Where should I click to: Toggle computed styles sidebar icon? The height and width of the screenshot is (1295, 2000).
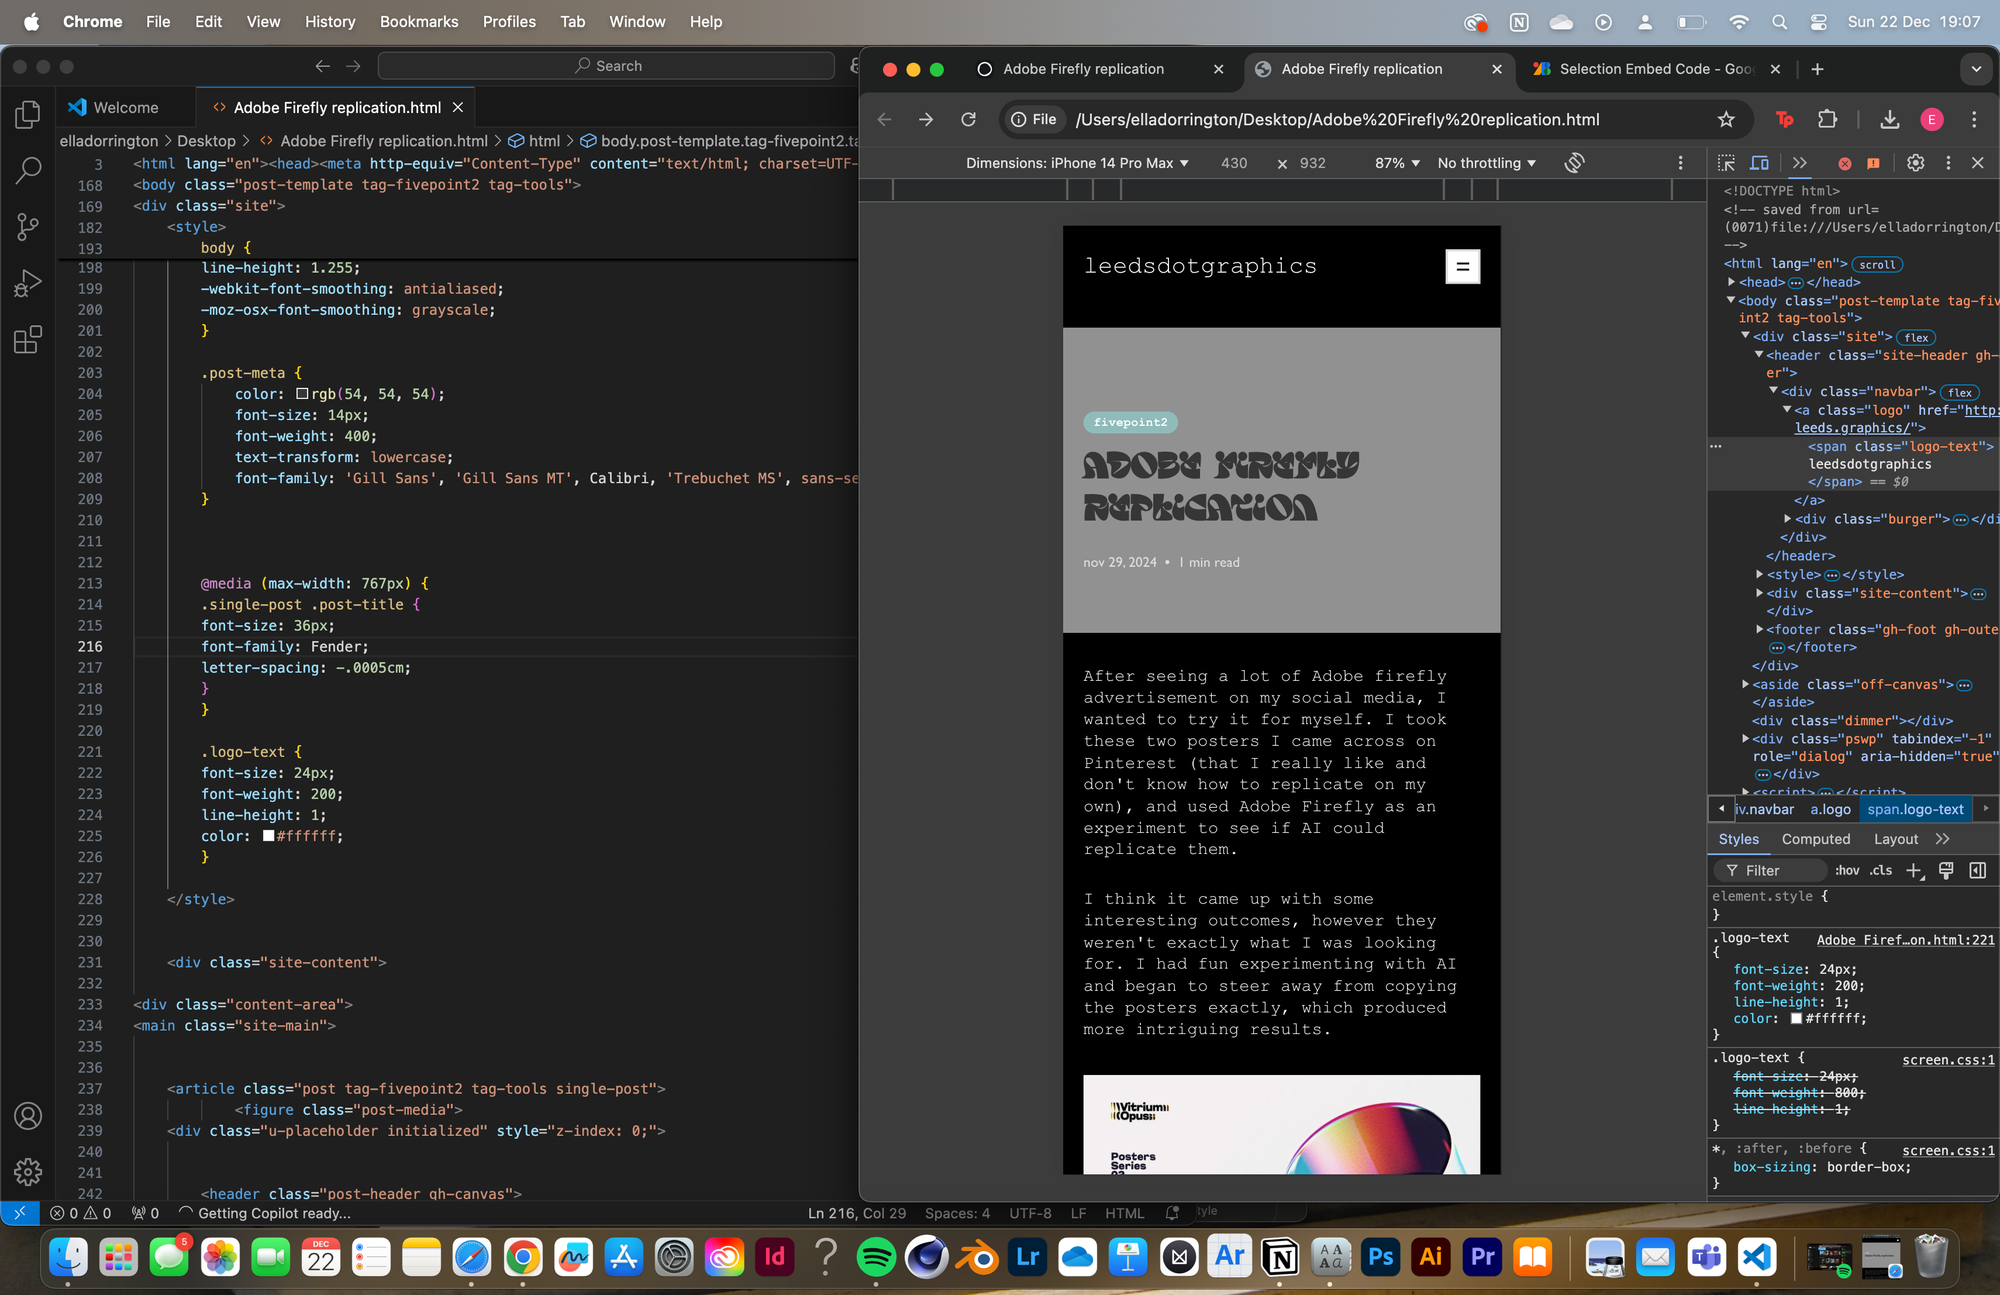click(1978, 871)
